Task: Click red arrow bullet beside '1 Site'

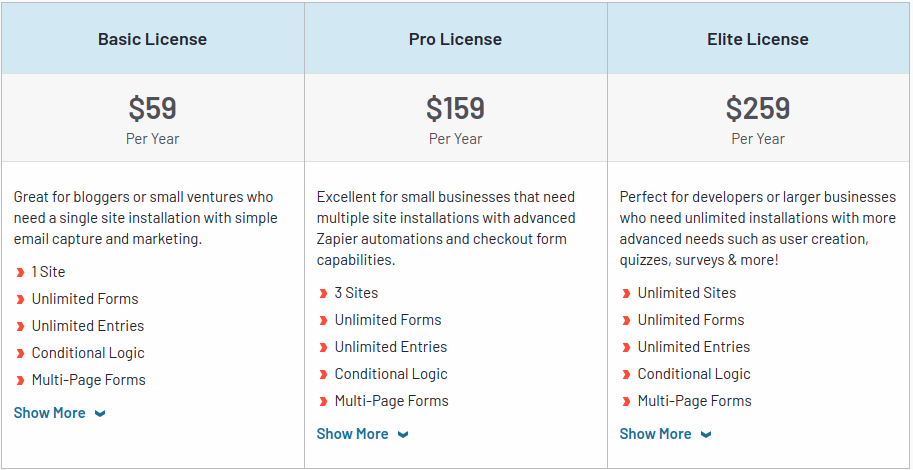Action: (21, 272)
